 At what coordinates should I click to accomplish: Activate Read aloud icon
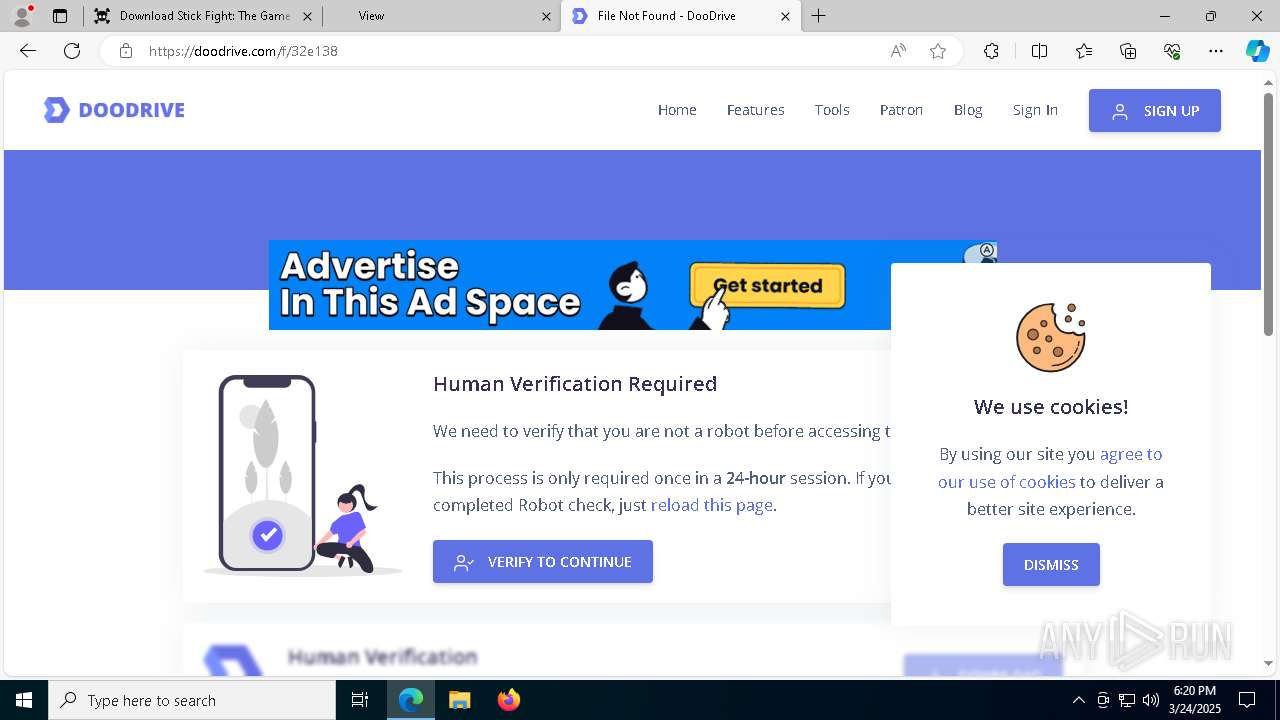[x=898, y=51]
